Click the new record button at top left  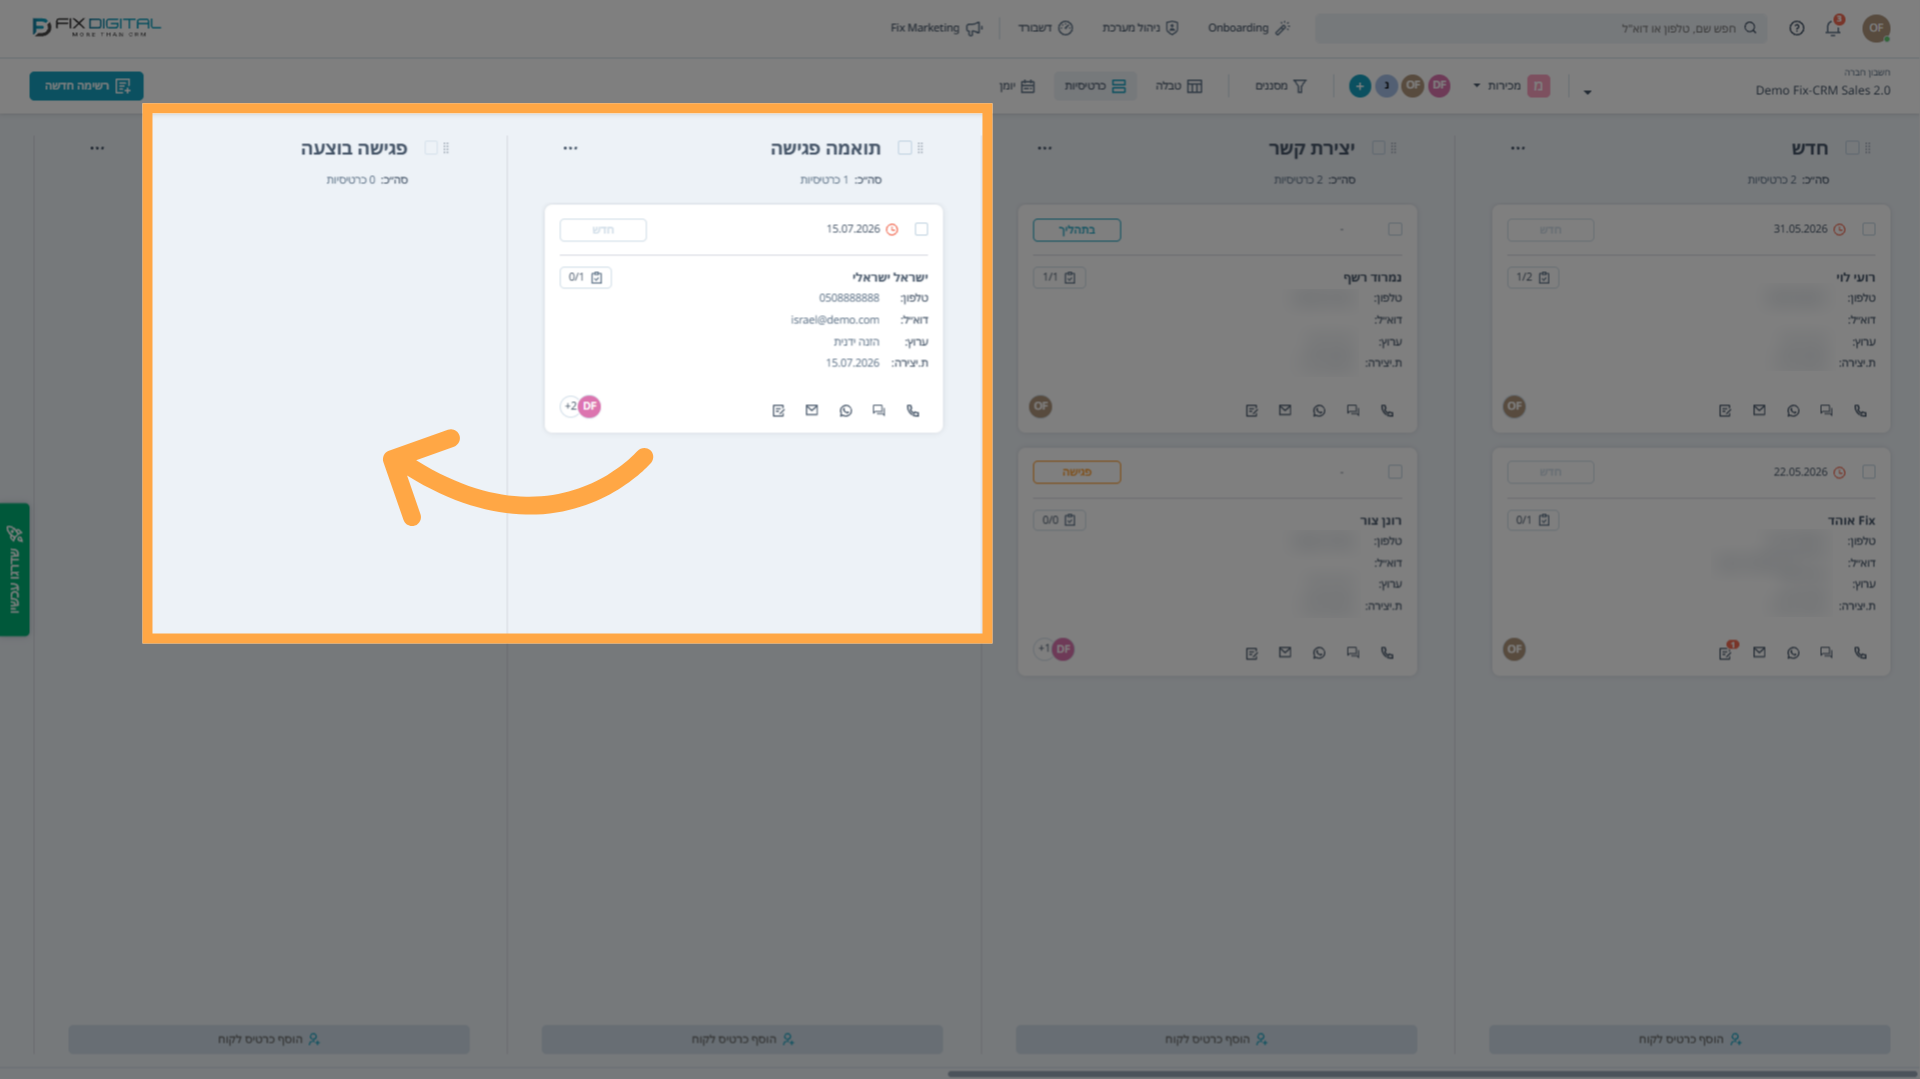(86, 86)
